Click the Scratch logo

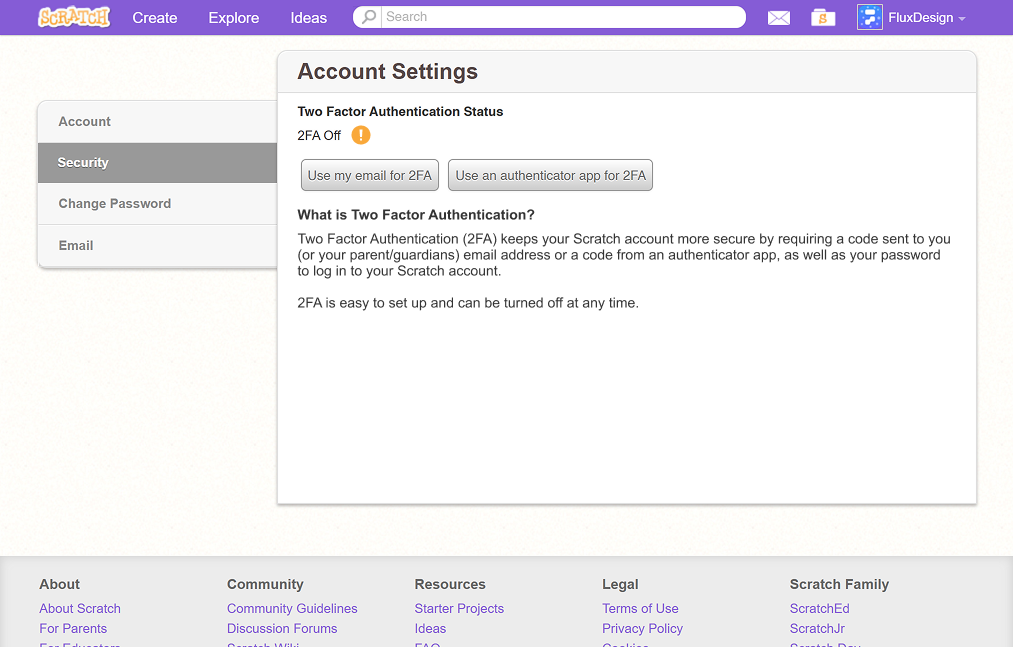(74, 17)
